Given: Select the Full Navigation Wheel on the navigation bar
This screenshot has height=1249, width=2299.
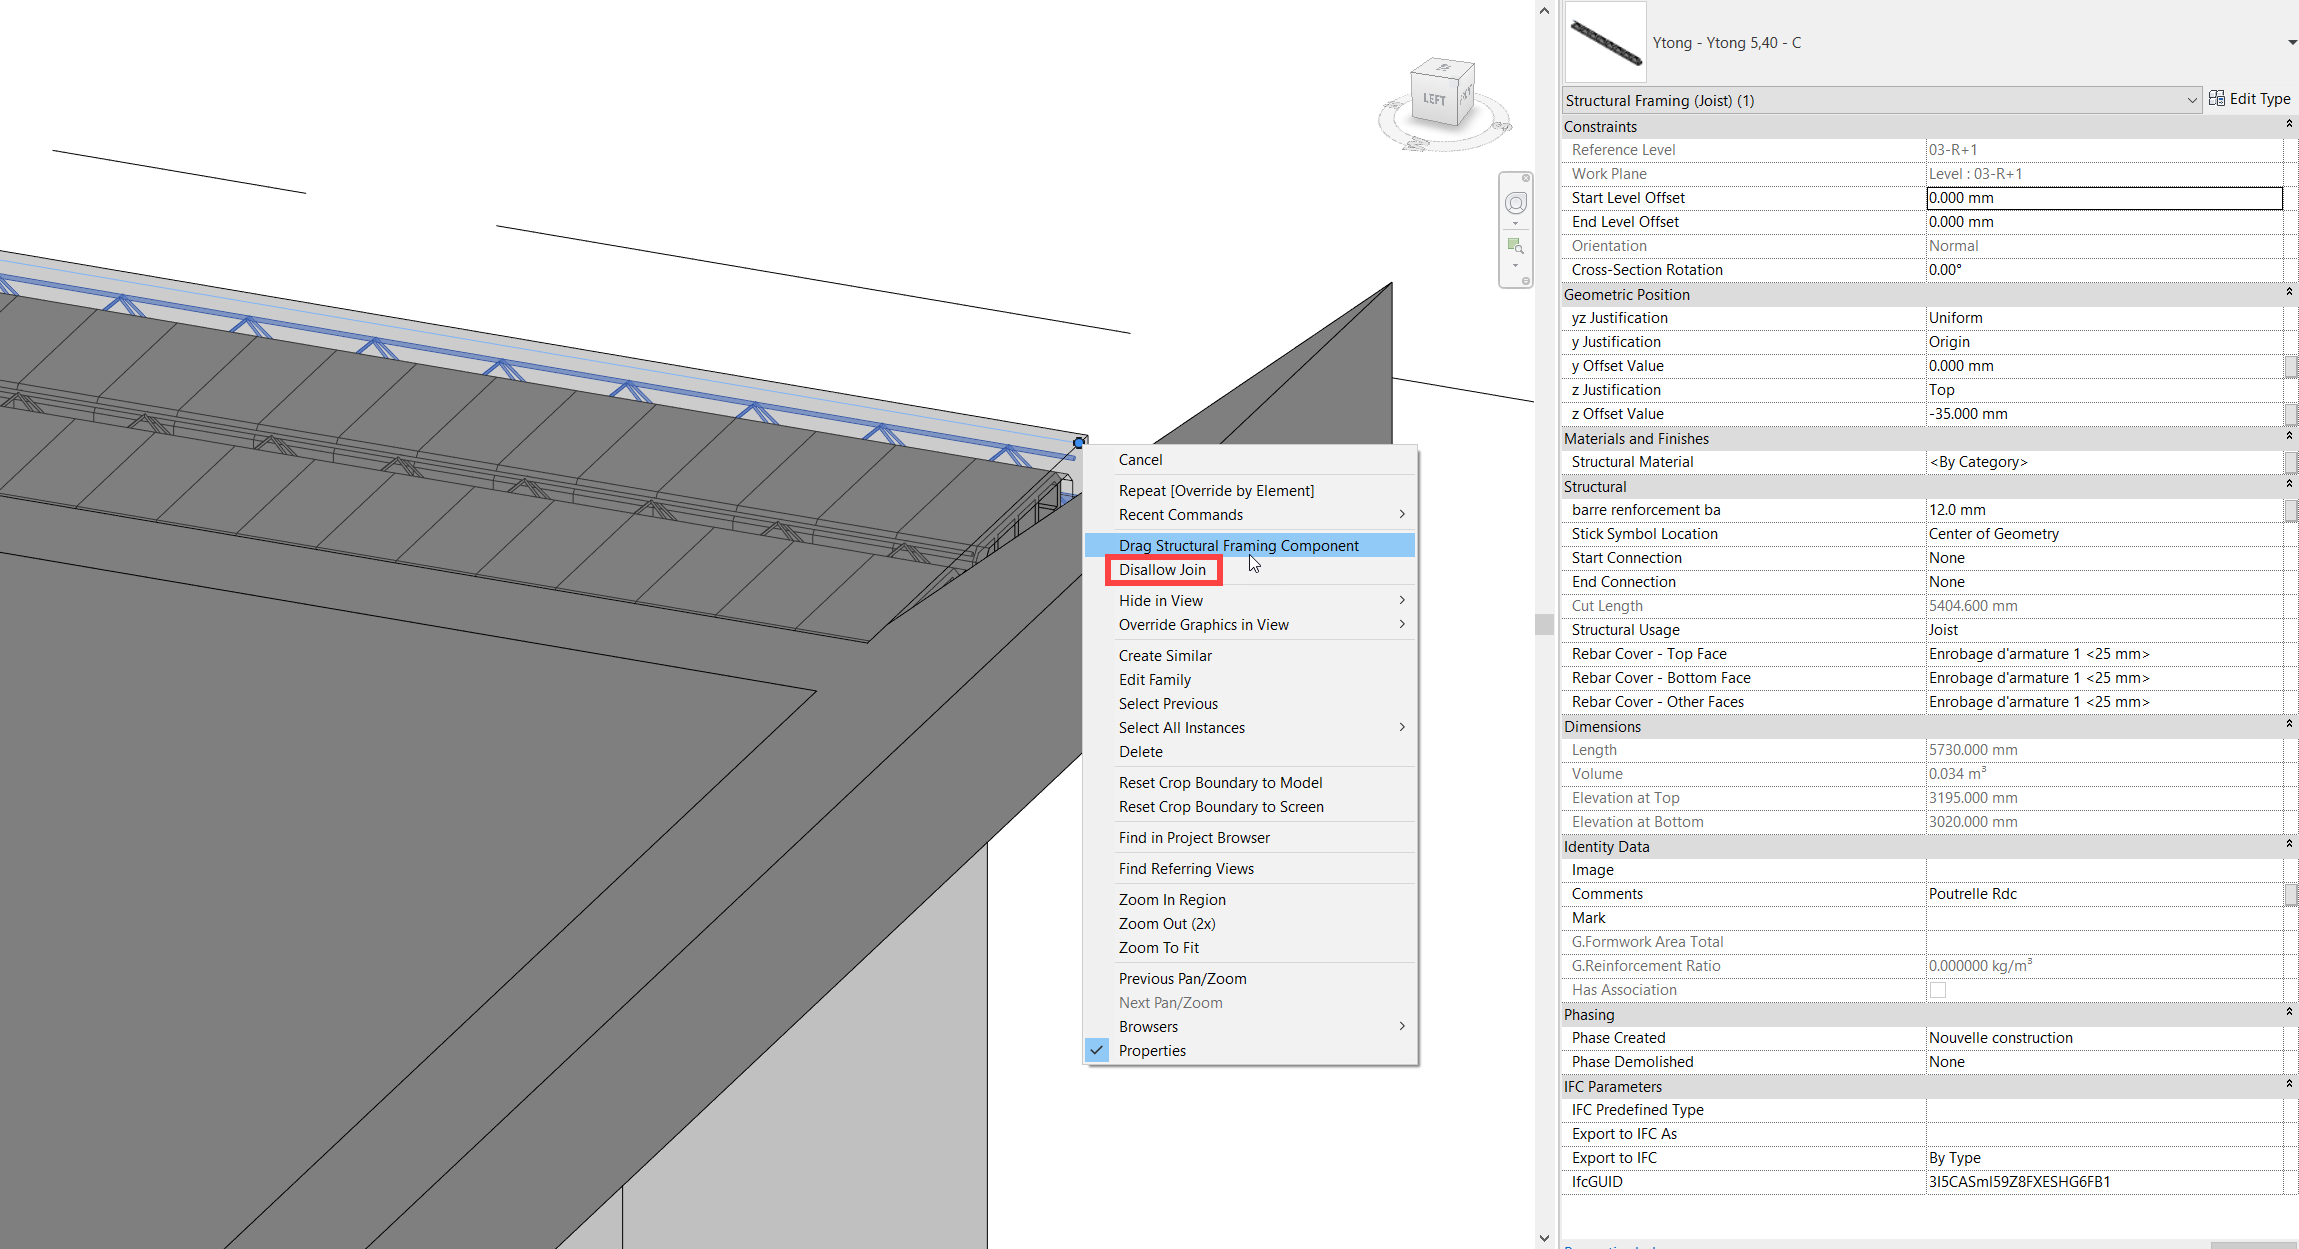Looking at the screenshot, I should tap(1515, 203).
